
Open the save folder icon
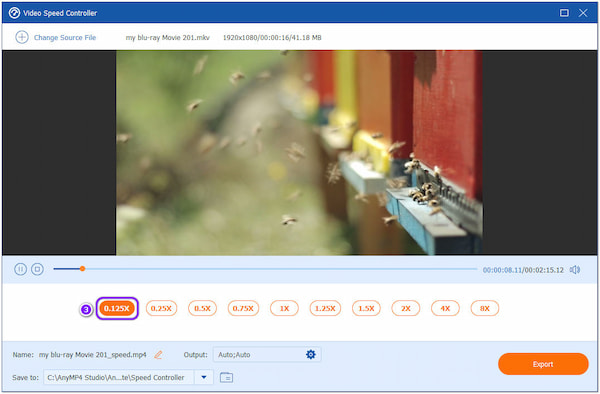coord(227,378)
